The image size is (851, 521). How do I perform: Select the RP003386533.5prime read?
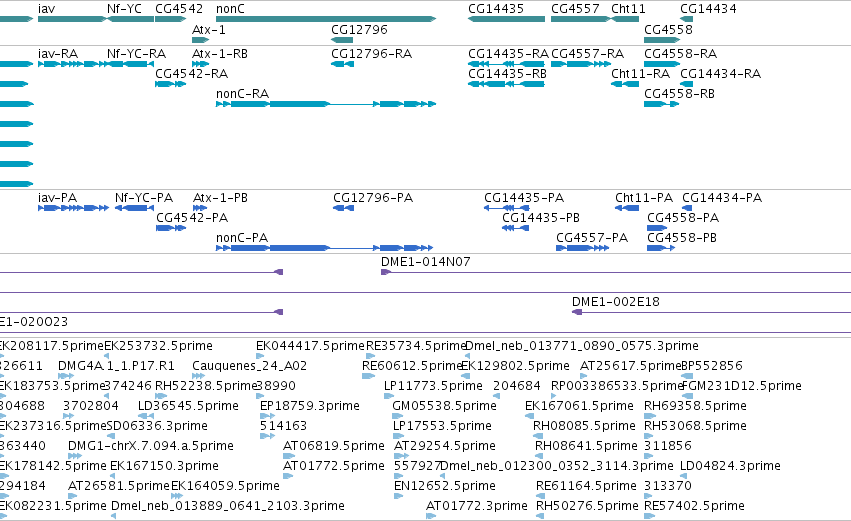[x=617, y=386]
